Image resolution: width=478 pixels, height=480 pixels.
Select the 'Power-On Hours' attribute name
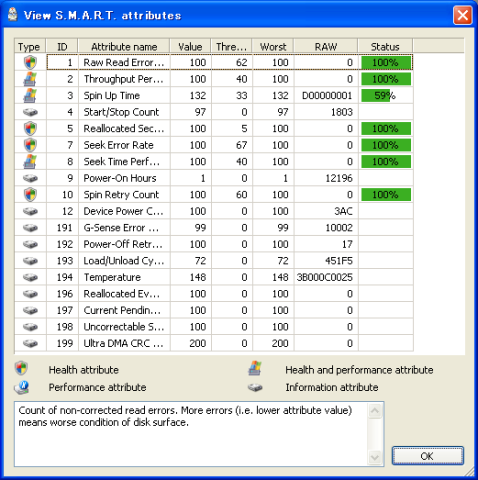[120, 178]
